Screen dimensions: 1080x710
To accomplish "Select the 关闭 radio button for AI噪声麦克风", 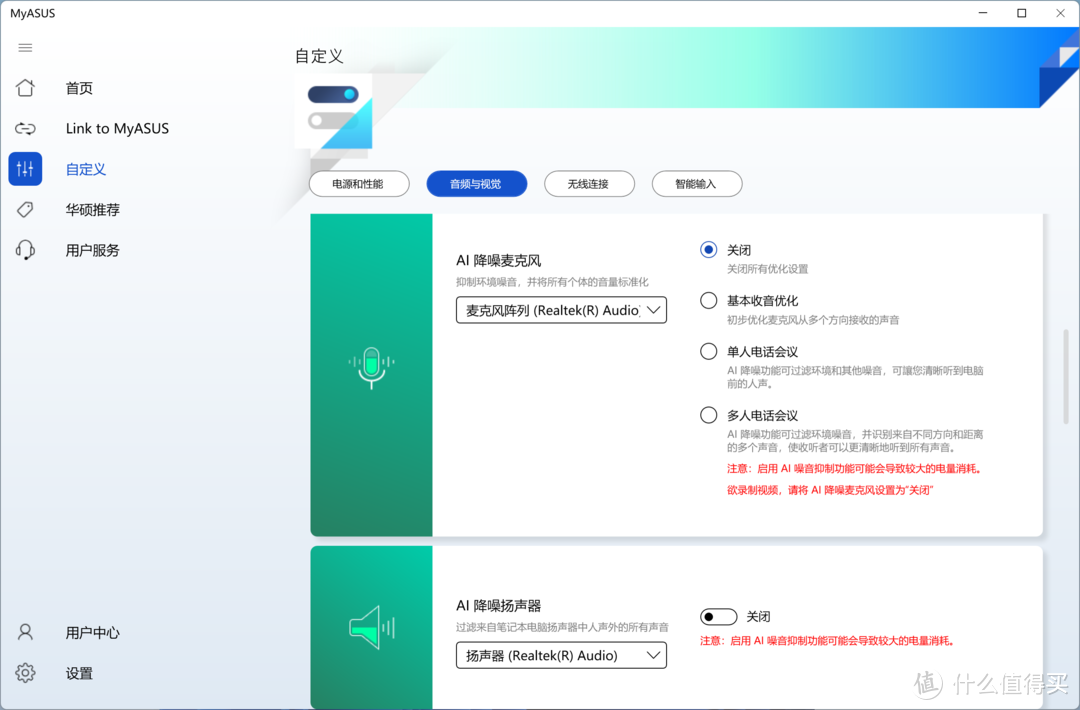I will 708,250.
